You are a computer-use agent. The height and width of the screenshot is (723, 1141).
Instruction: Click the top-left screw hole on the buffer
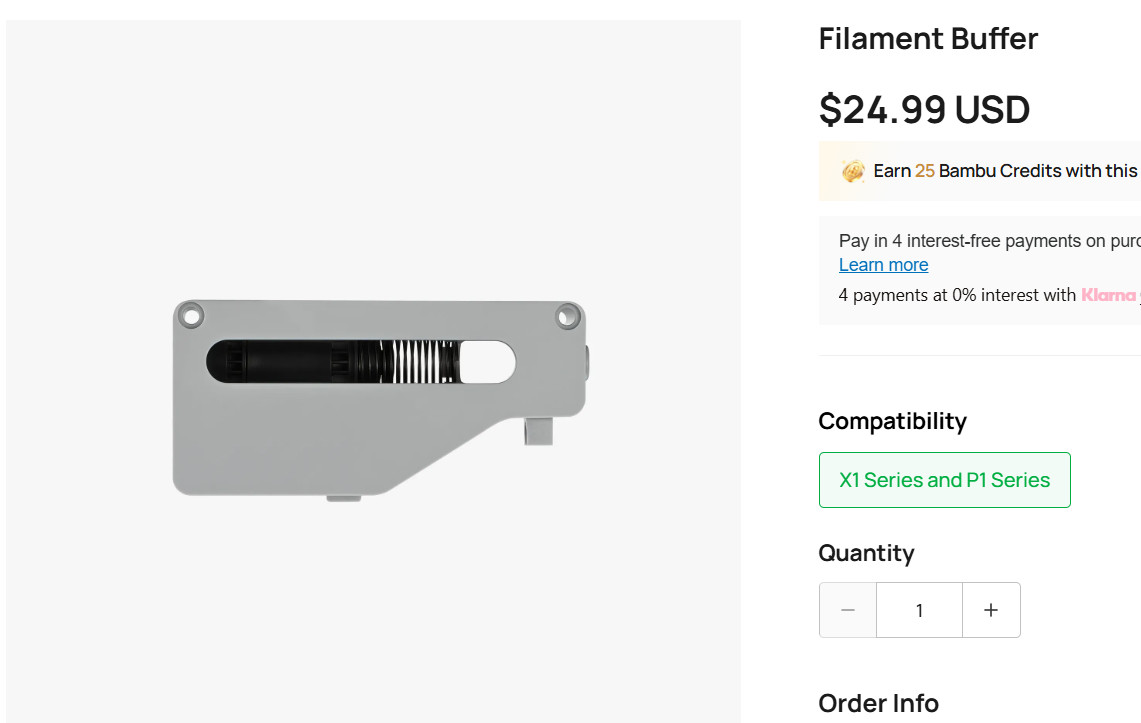191,316
